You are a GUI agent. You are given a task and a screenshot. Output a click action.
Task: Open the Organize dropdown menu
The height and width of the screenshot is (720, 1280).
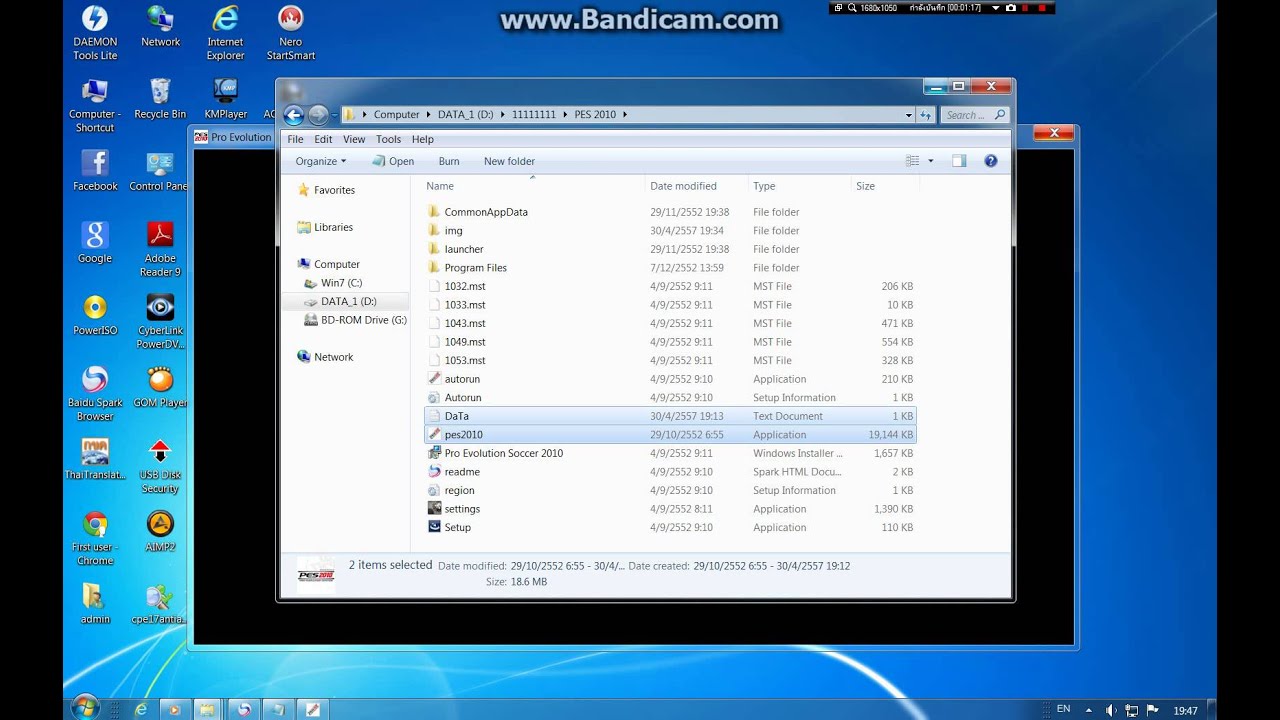click(x=321, y=161)
